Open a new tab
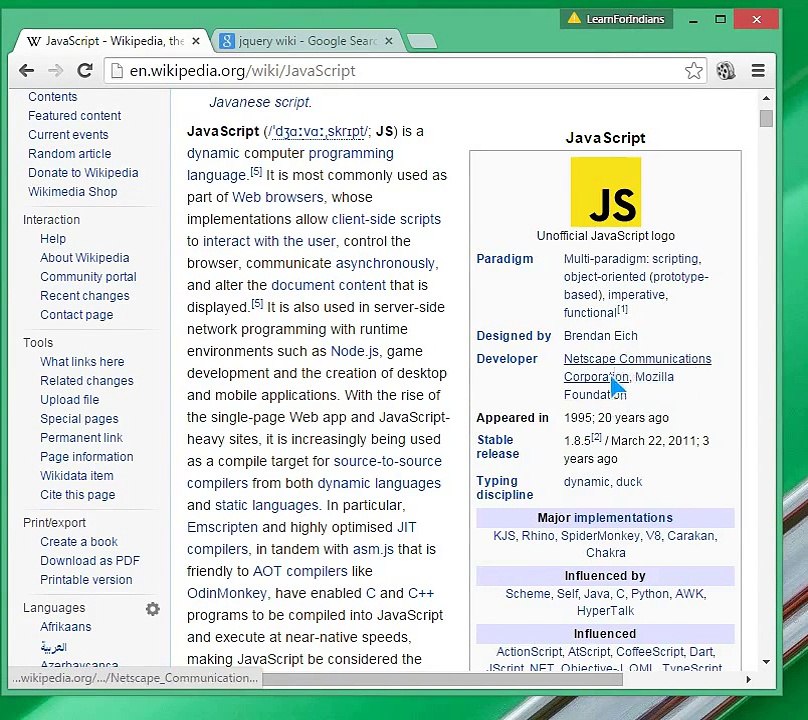The width and height of the screenshot is (808, 720). coord(422,41)
